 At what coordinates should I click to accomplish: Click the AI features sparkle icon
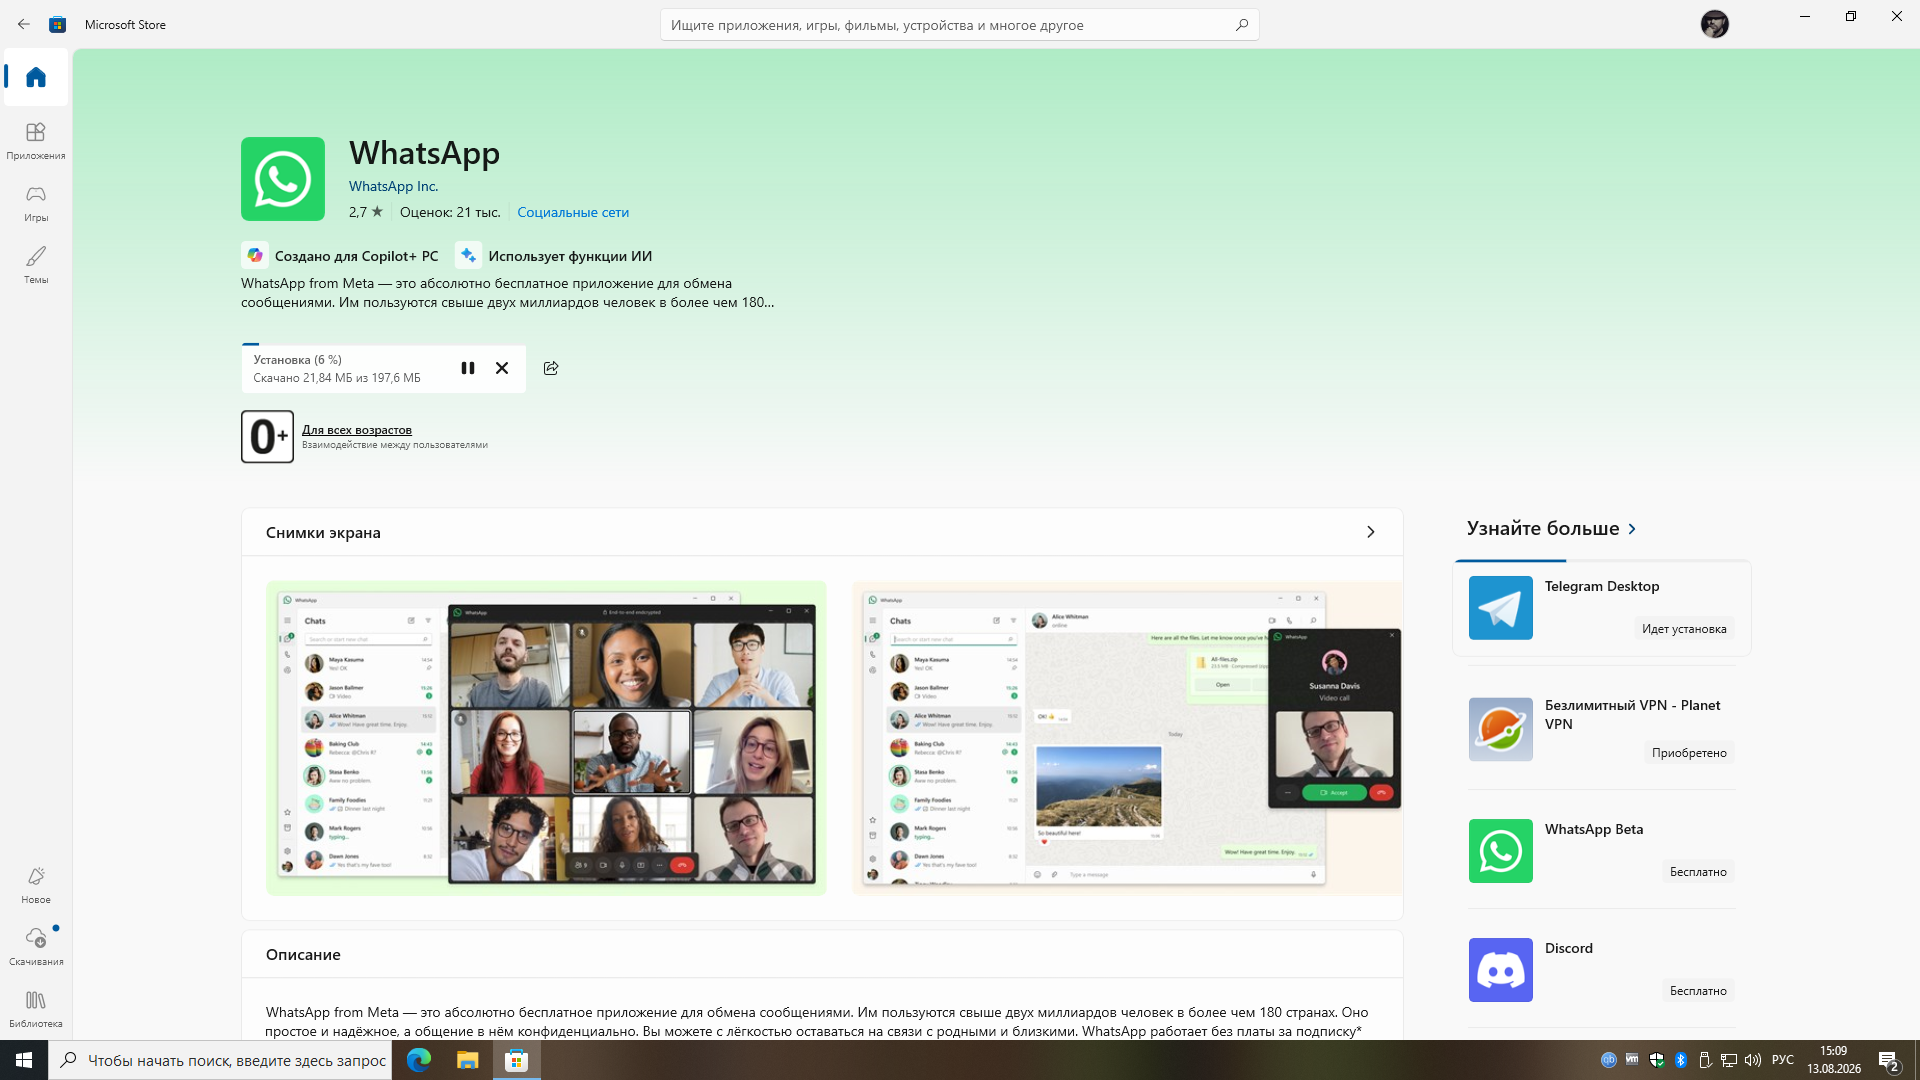tap(468, 255)
